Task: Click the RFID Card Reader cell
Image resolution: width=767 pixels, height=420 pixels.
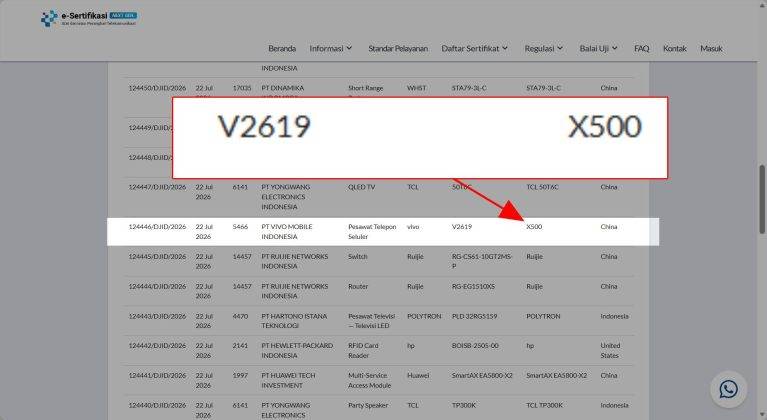Action: [363, 351]
